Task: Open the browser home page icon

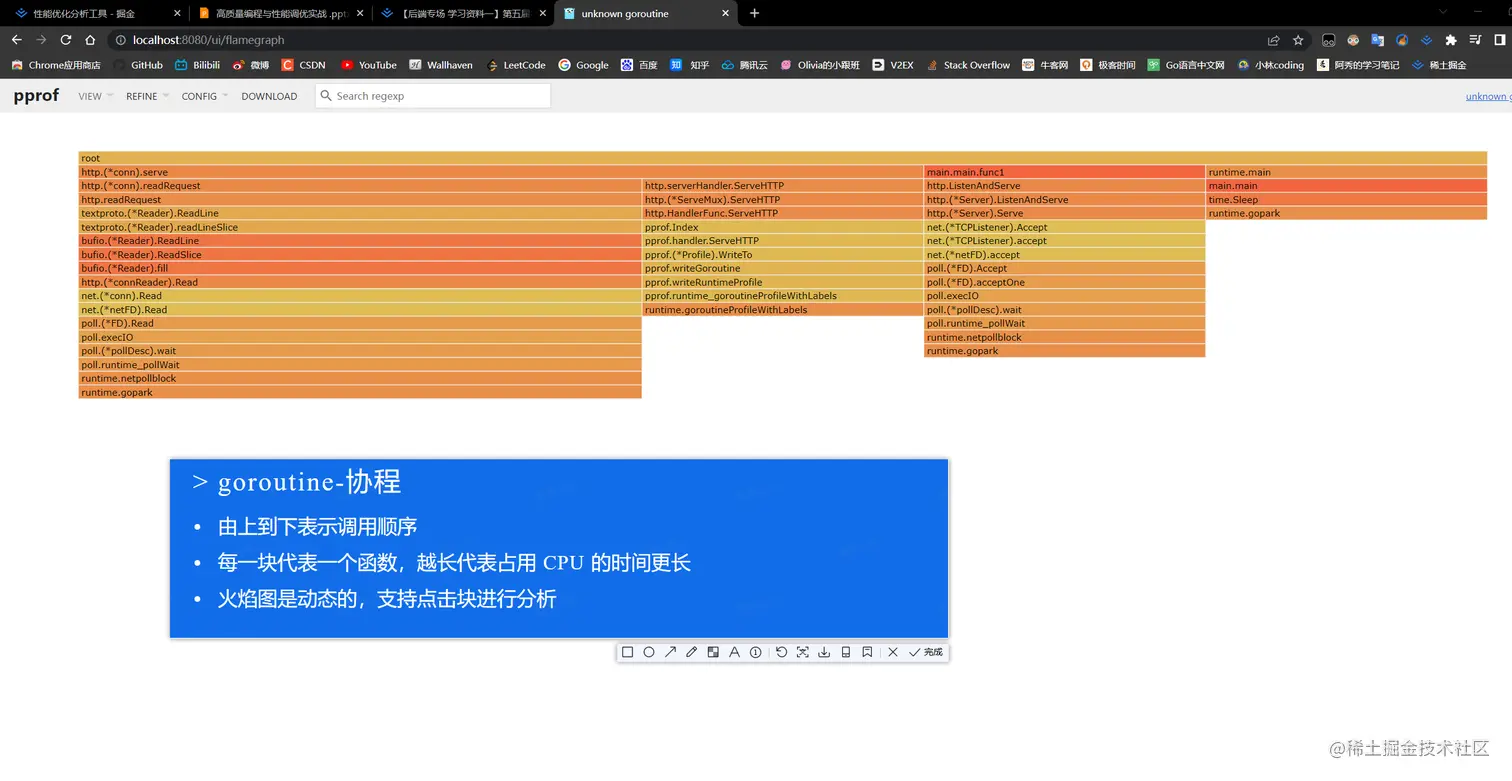Action: point(90,40)
